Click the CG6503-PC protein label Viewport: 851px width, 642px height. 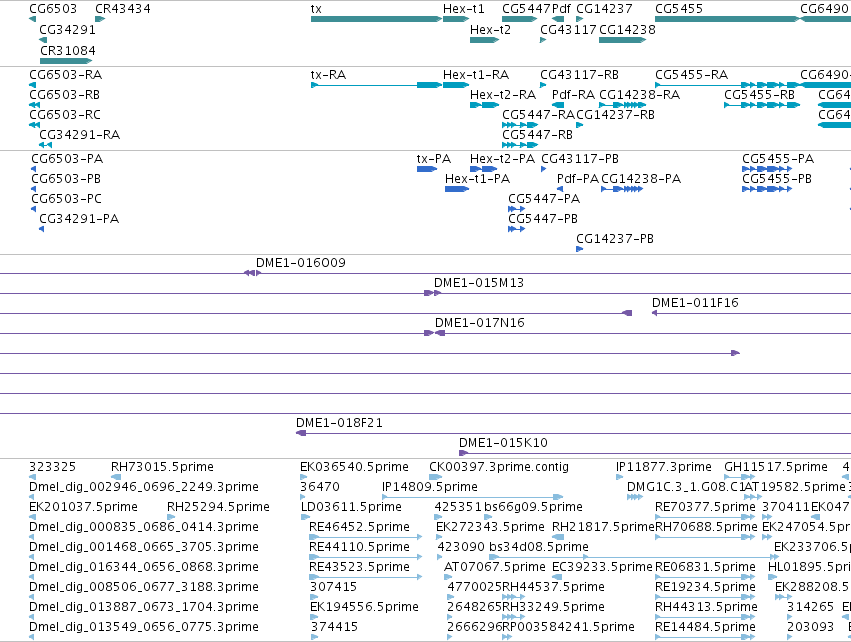[66, 199]
